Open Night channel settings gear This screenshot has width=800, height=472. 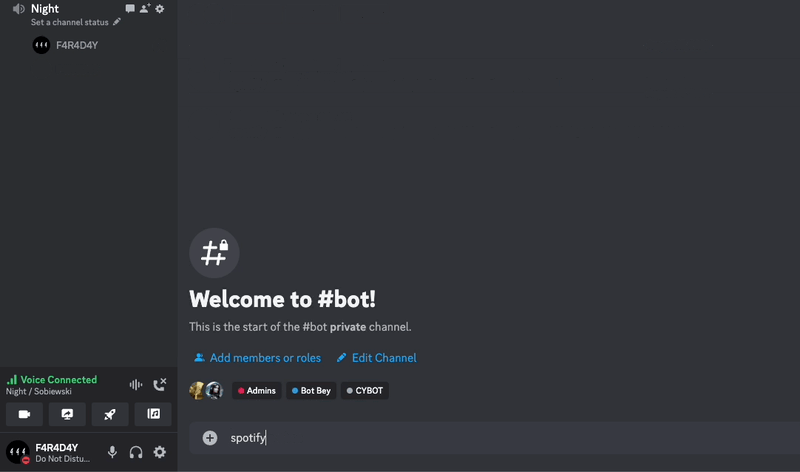coord(160,9)
